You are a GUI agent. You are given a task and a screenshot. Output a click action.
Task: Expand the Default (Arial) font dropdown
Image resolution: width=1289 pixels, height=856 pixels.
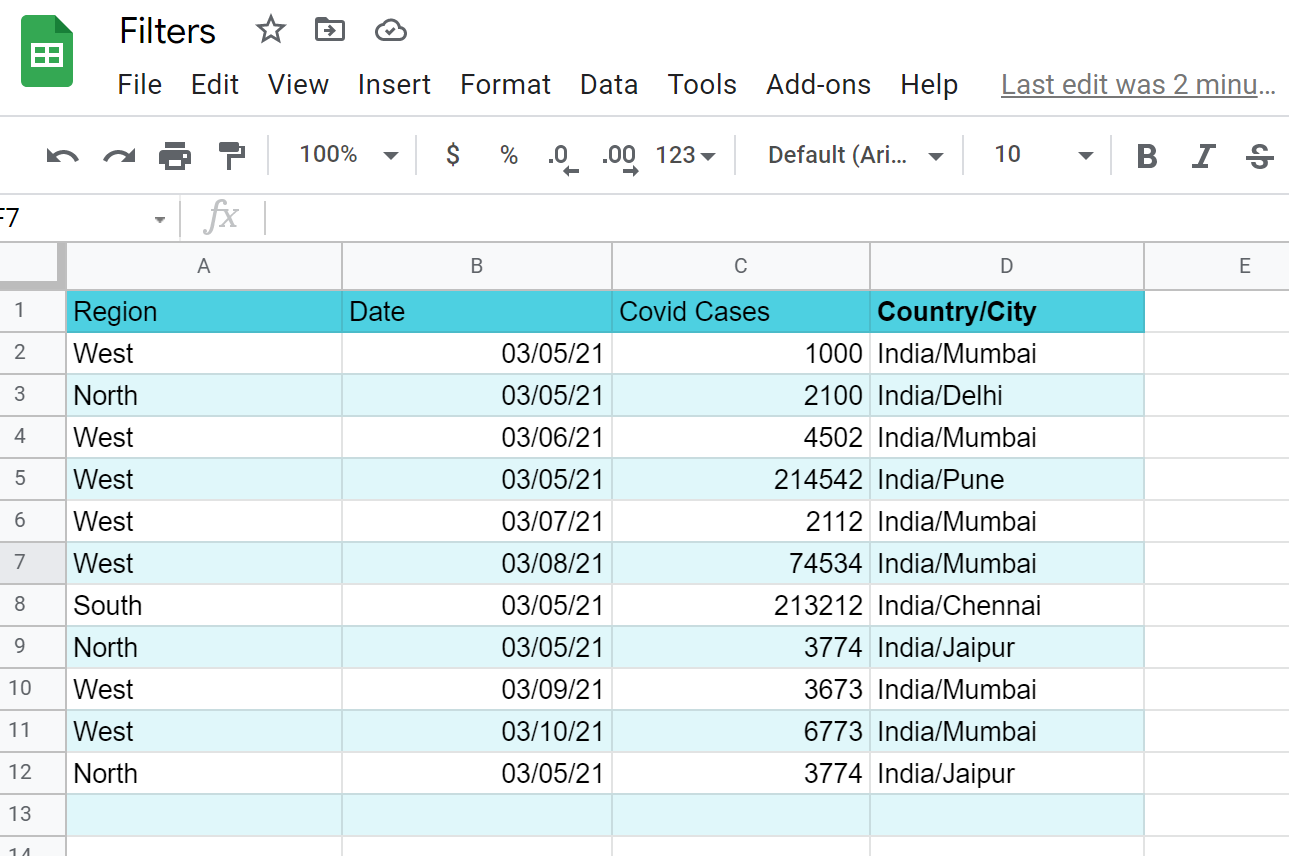(x=855, y=155)
